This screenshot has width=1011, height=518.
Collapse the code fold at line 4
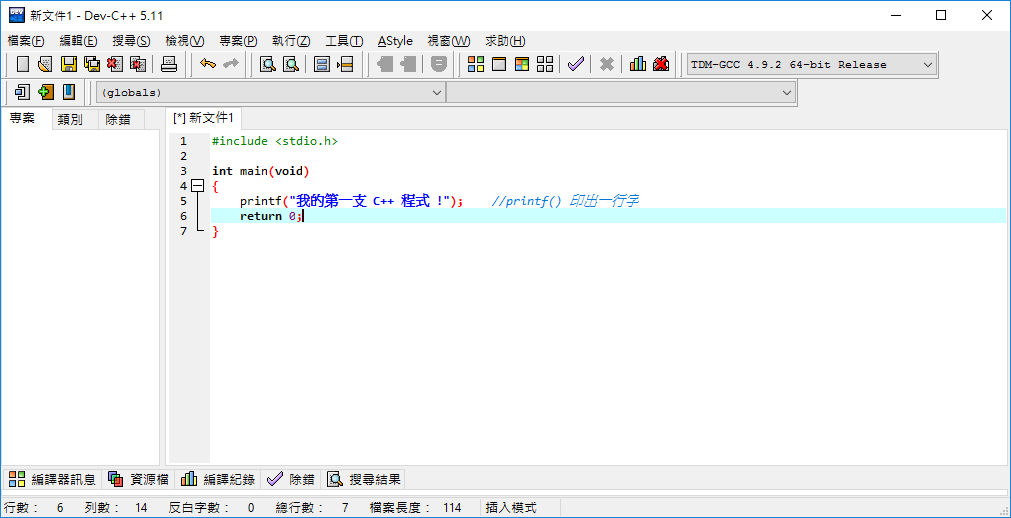tap(197, 186)
